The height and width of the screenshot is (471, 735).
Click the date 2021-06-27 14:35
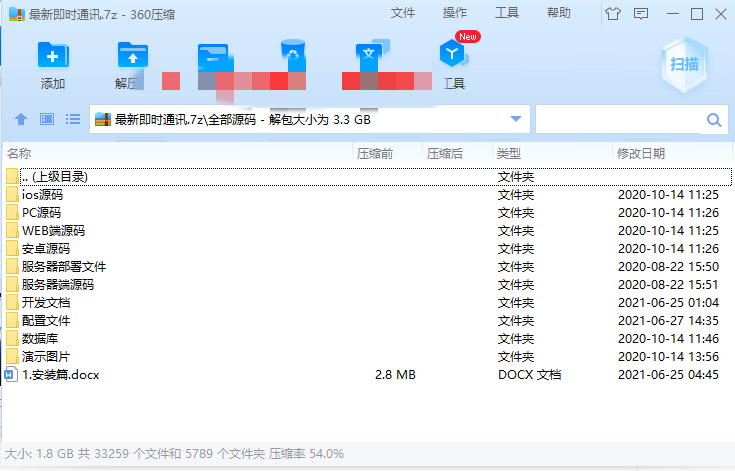668,321
